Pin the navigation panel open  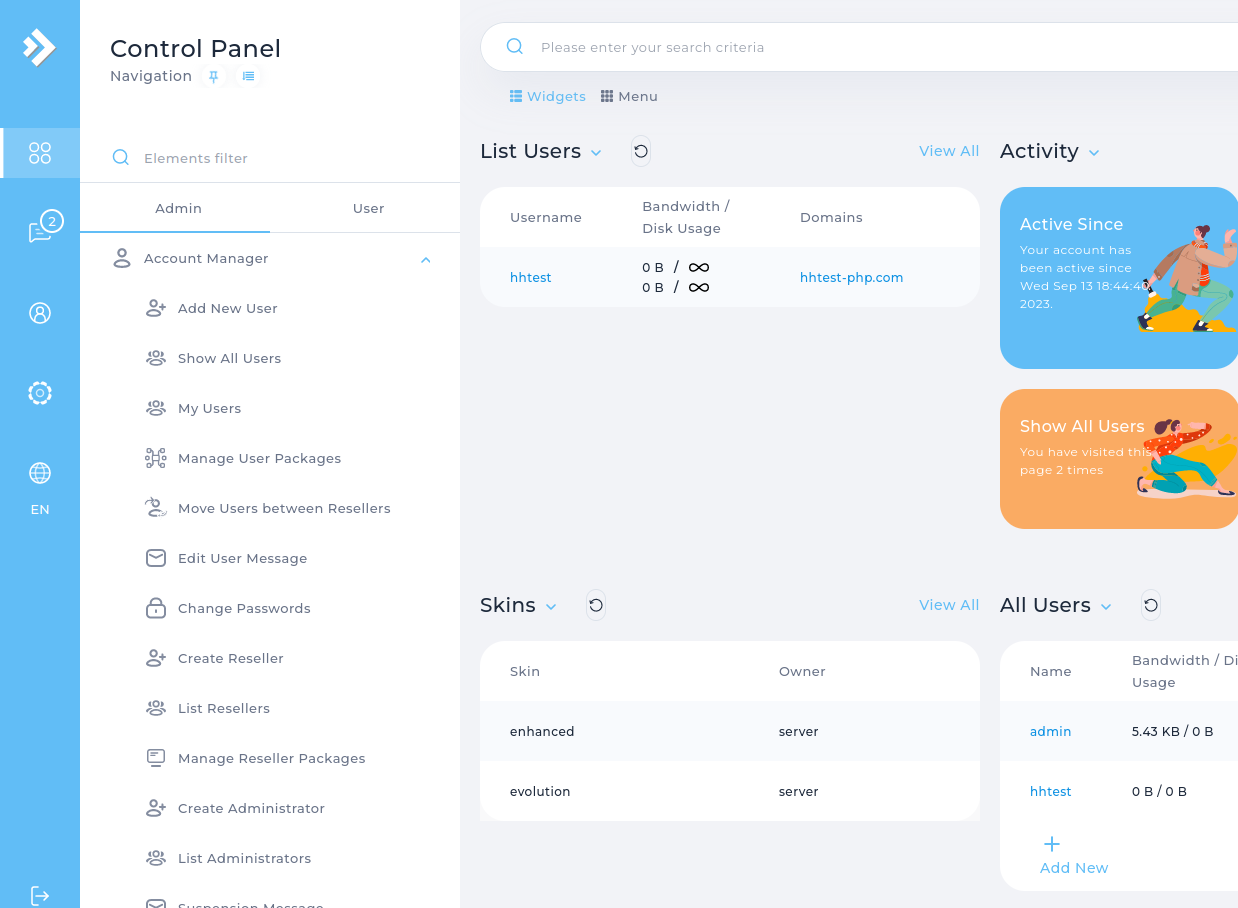(213, 75)
